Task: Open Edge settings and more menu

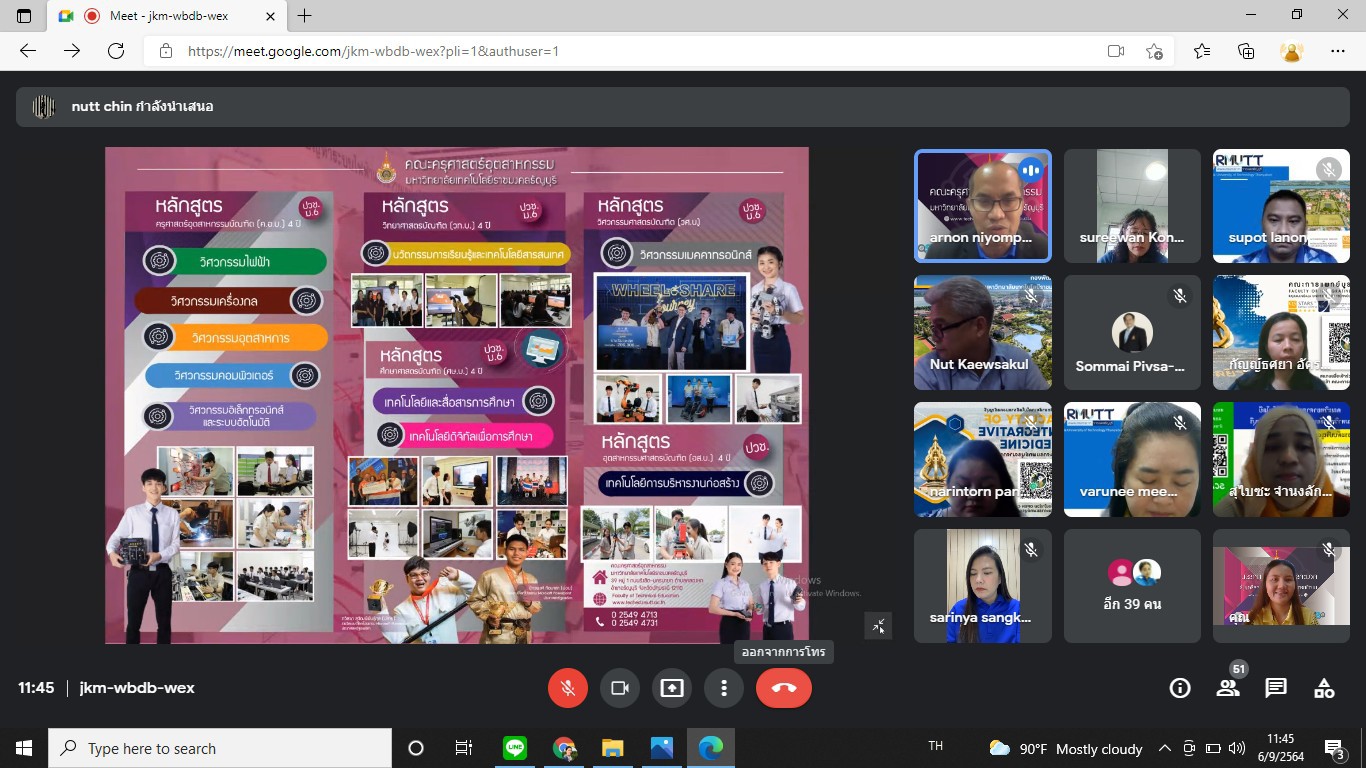Action: (1338, 51)
